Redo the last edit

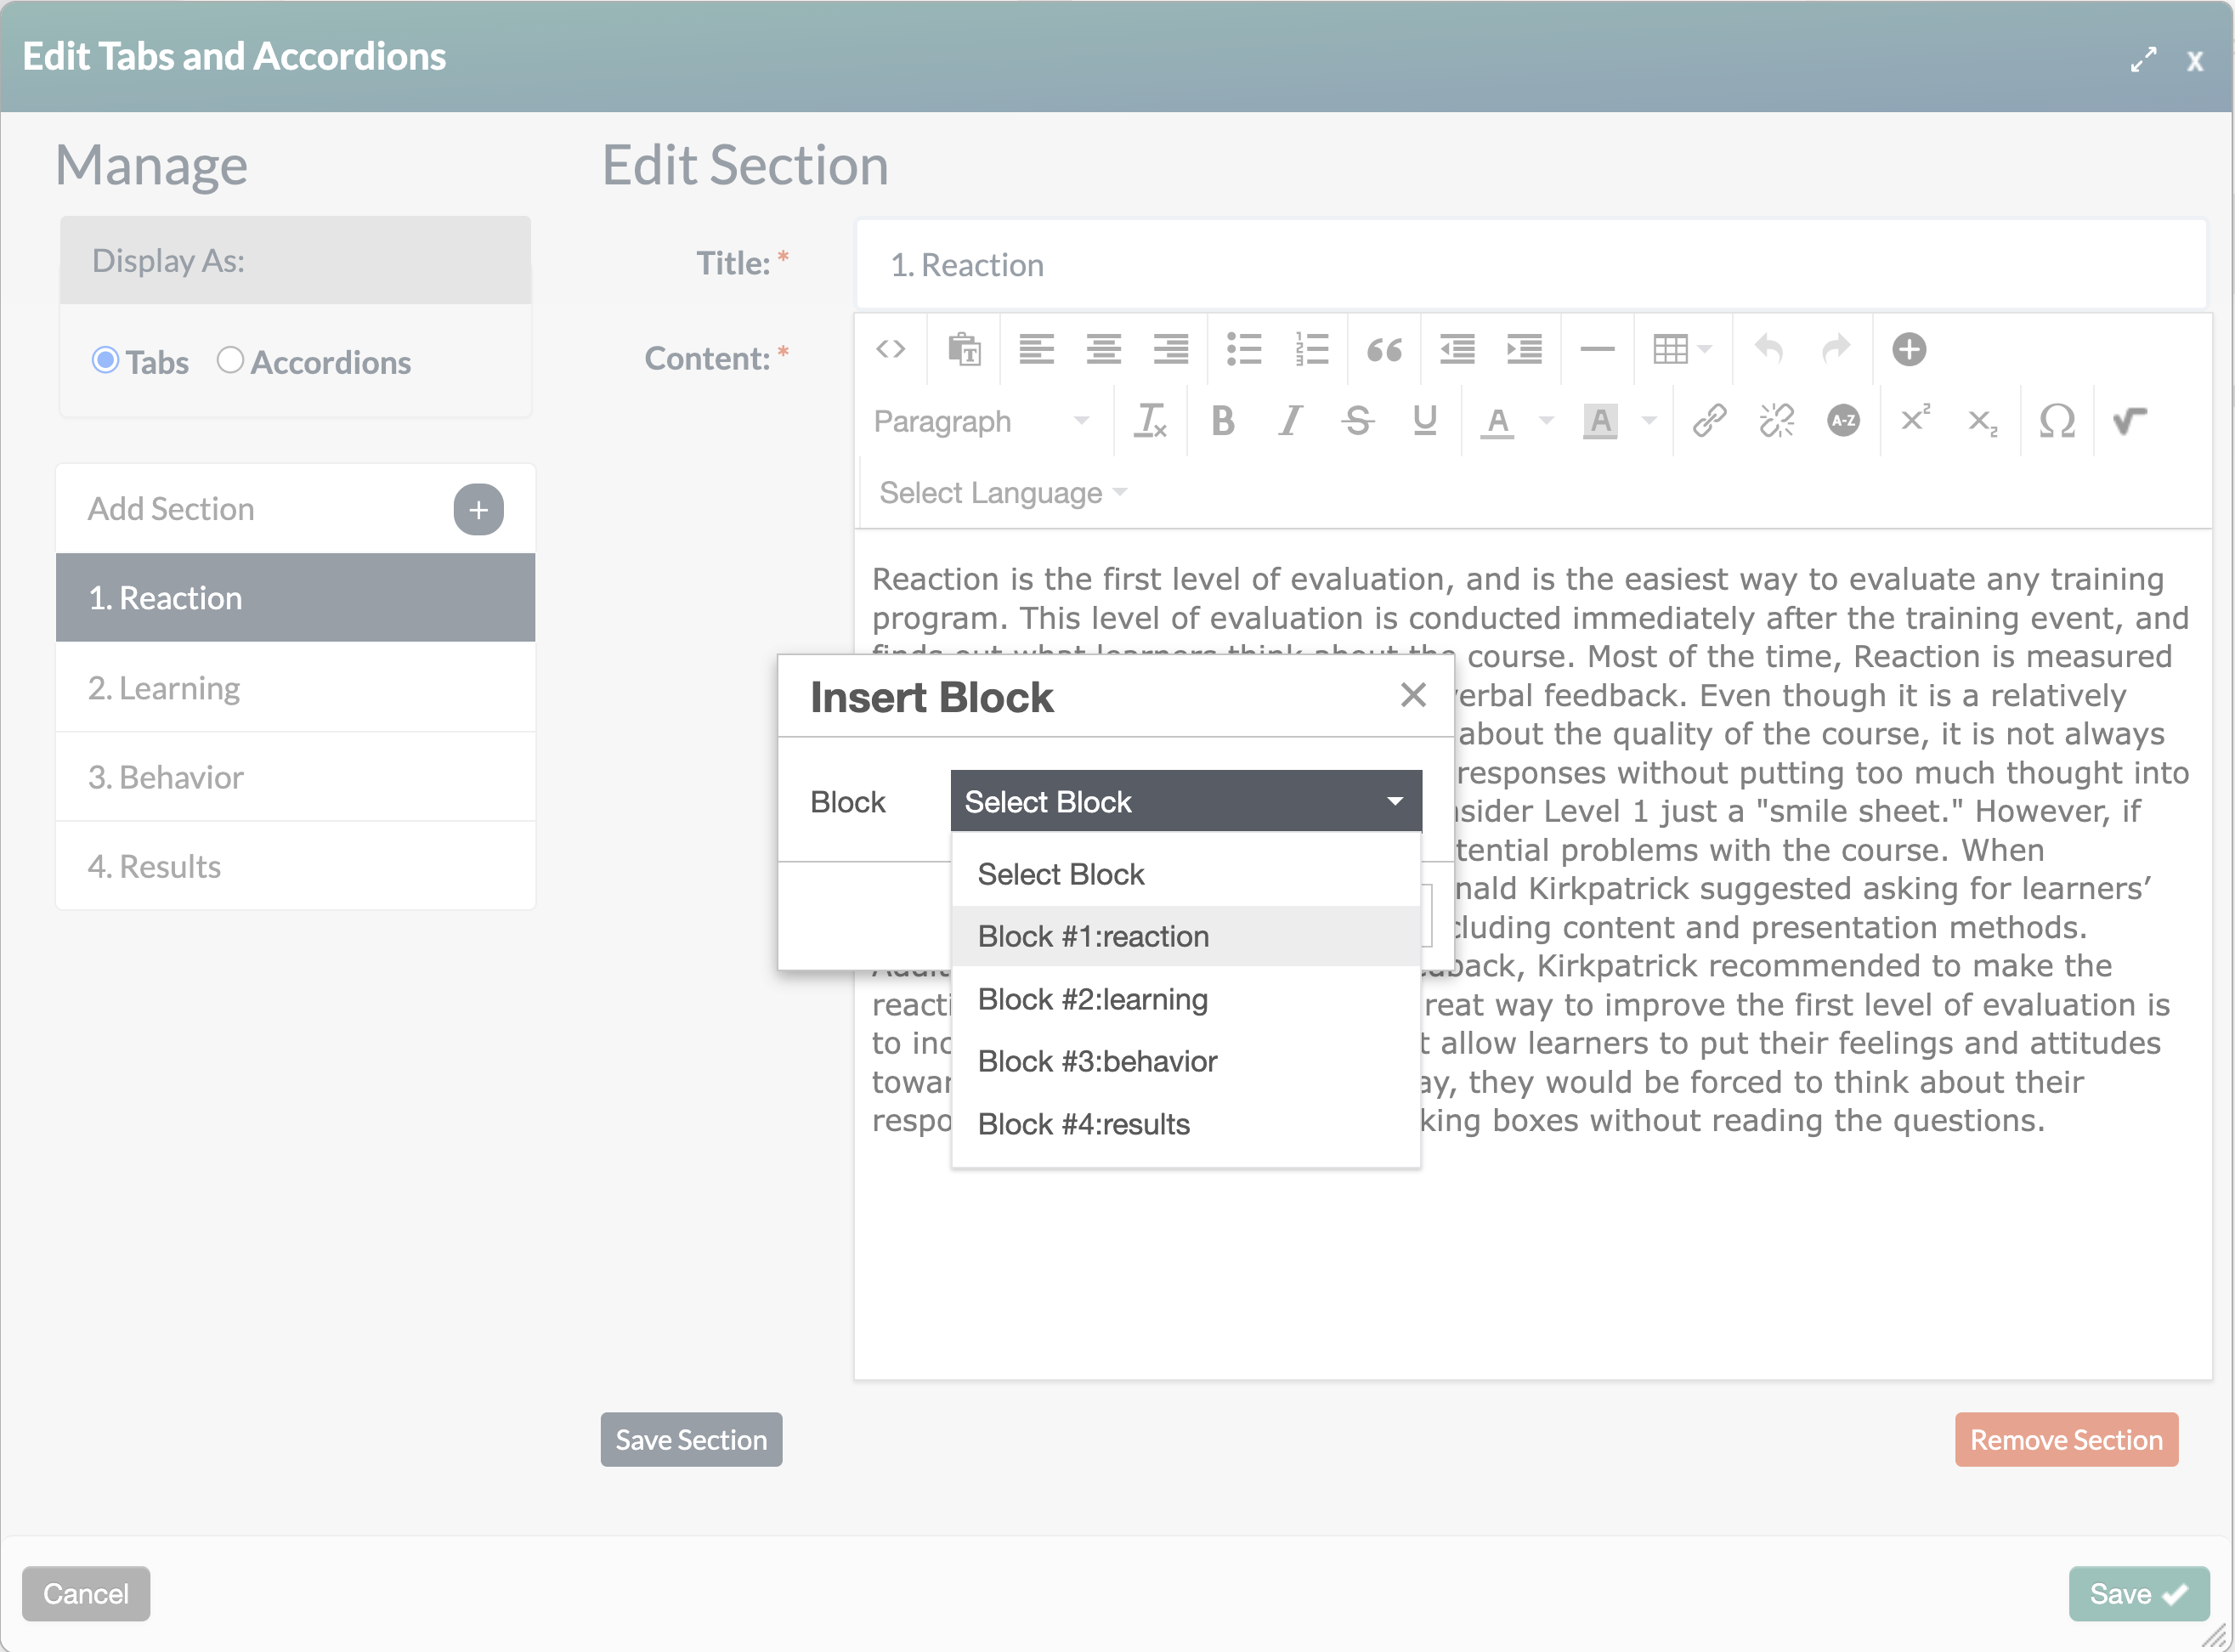coord(1836,349)
